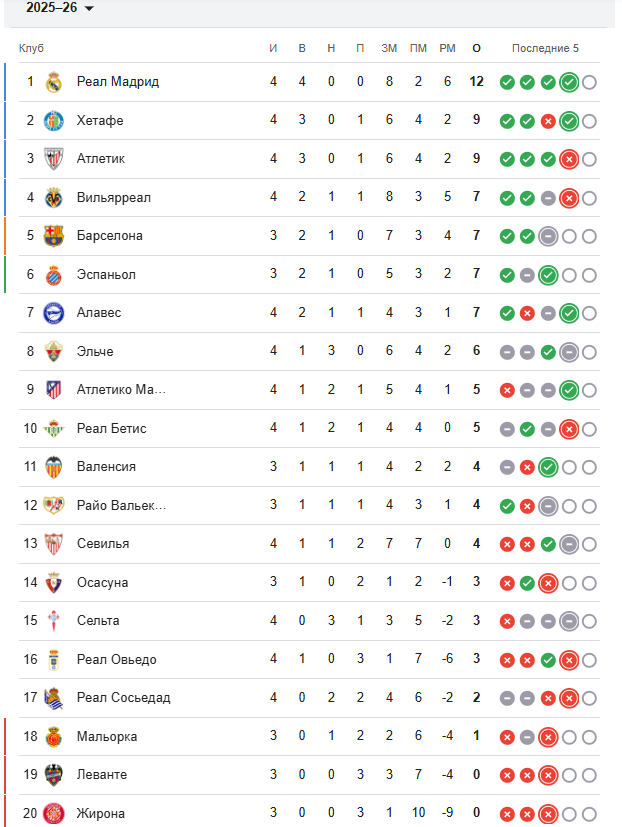Click the Valencia club crest
This screenshot has height=827, width=622.
click(54, 467)
